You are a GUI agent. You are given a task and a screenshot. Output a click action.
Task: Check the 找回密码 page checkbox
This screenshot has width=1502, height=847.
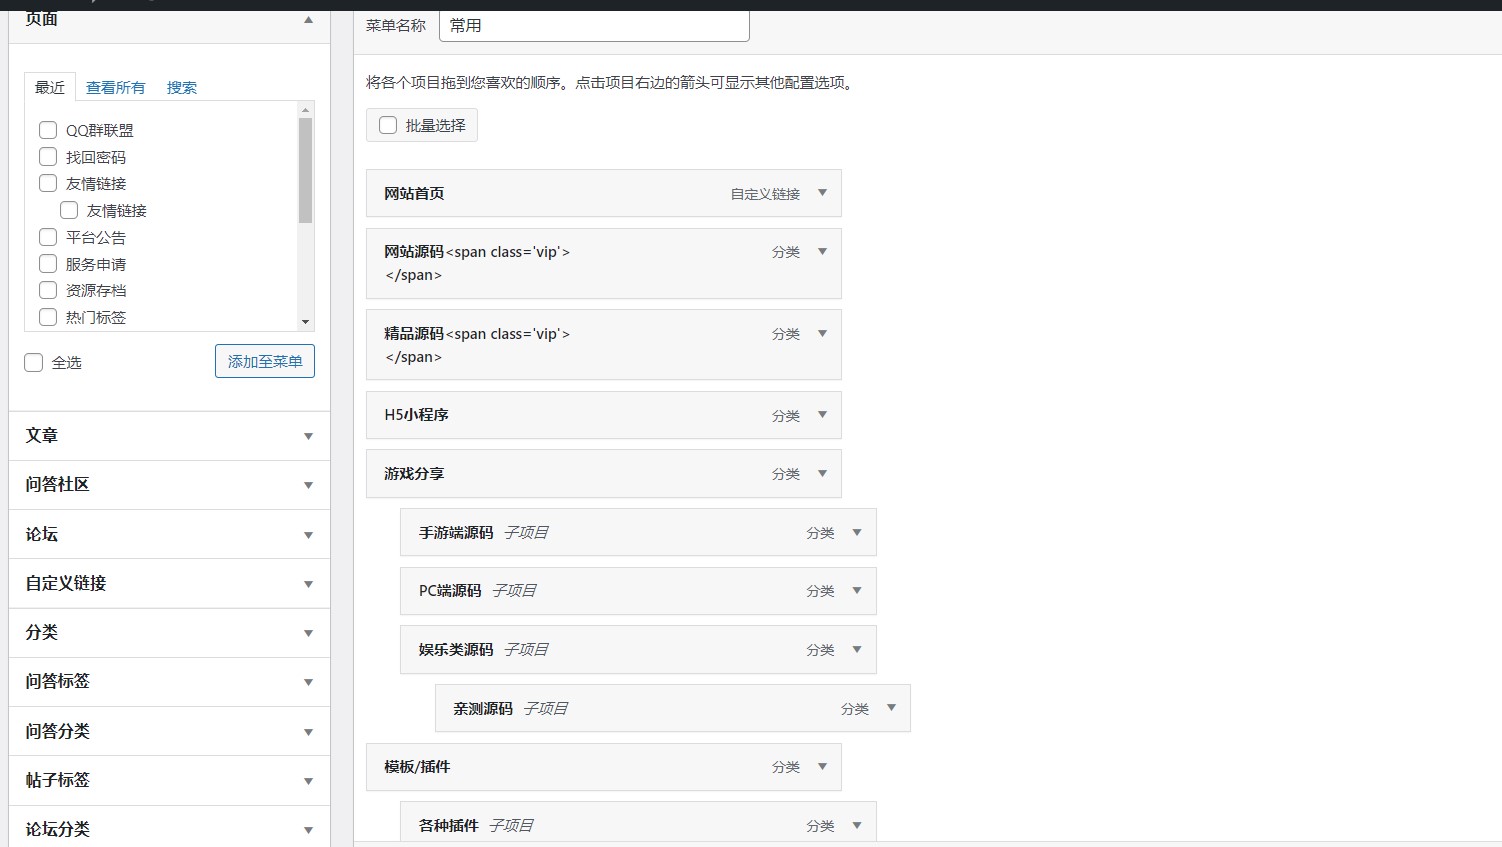click(x=48, y=157)
